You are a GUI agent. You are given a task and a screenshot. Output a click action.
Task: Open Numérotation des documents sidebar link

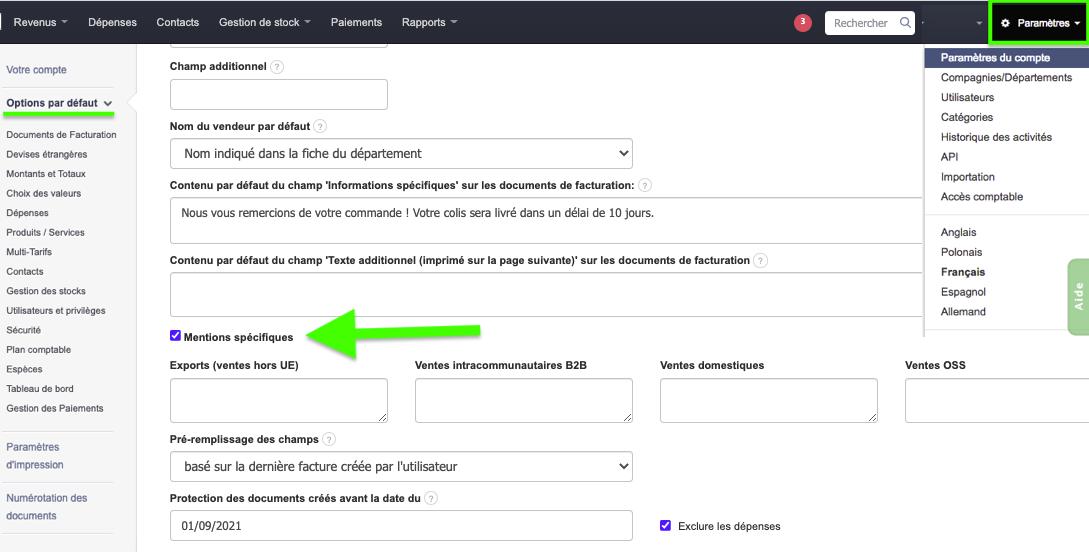[x=47, y=507]
